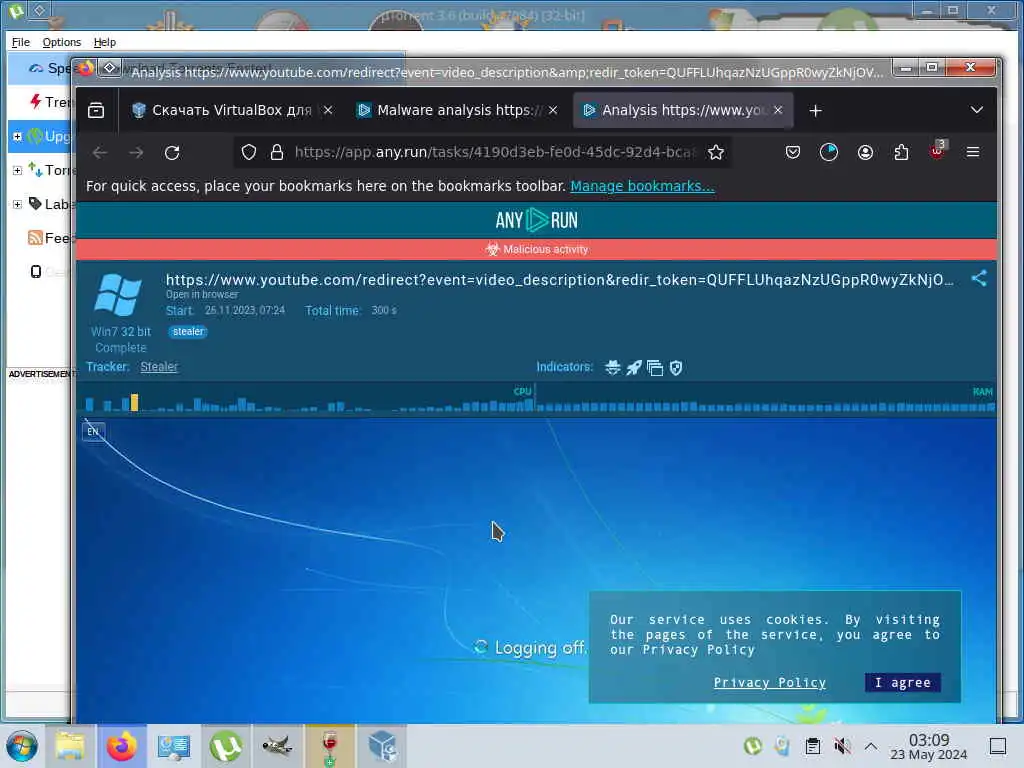The image size is (1024, 768).
Task: Click the Firefox back arrow button
Action: pos(100,153)
